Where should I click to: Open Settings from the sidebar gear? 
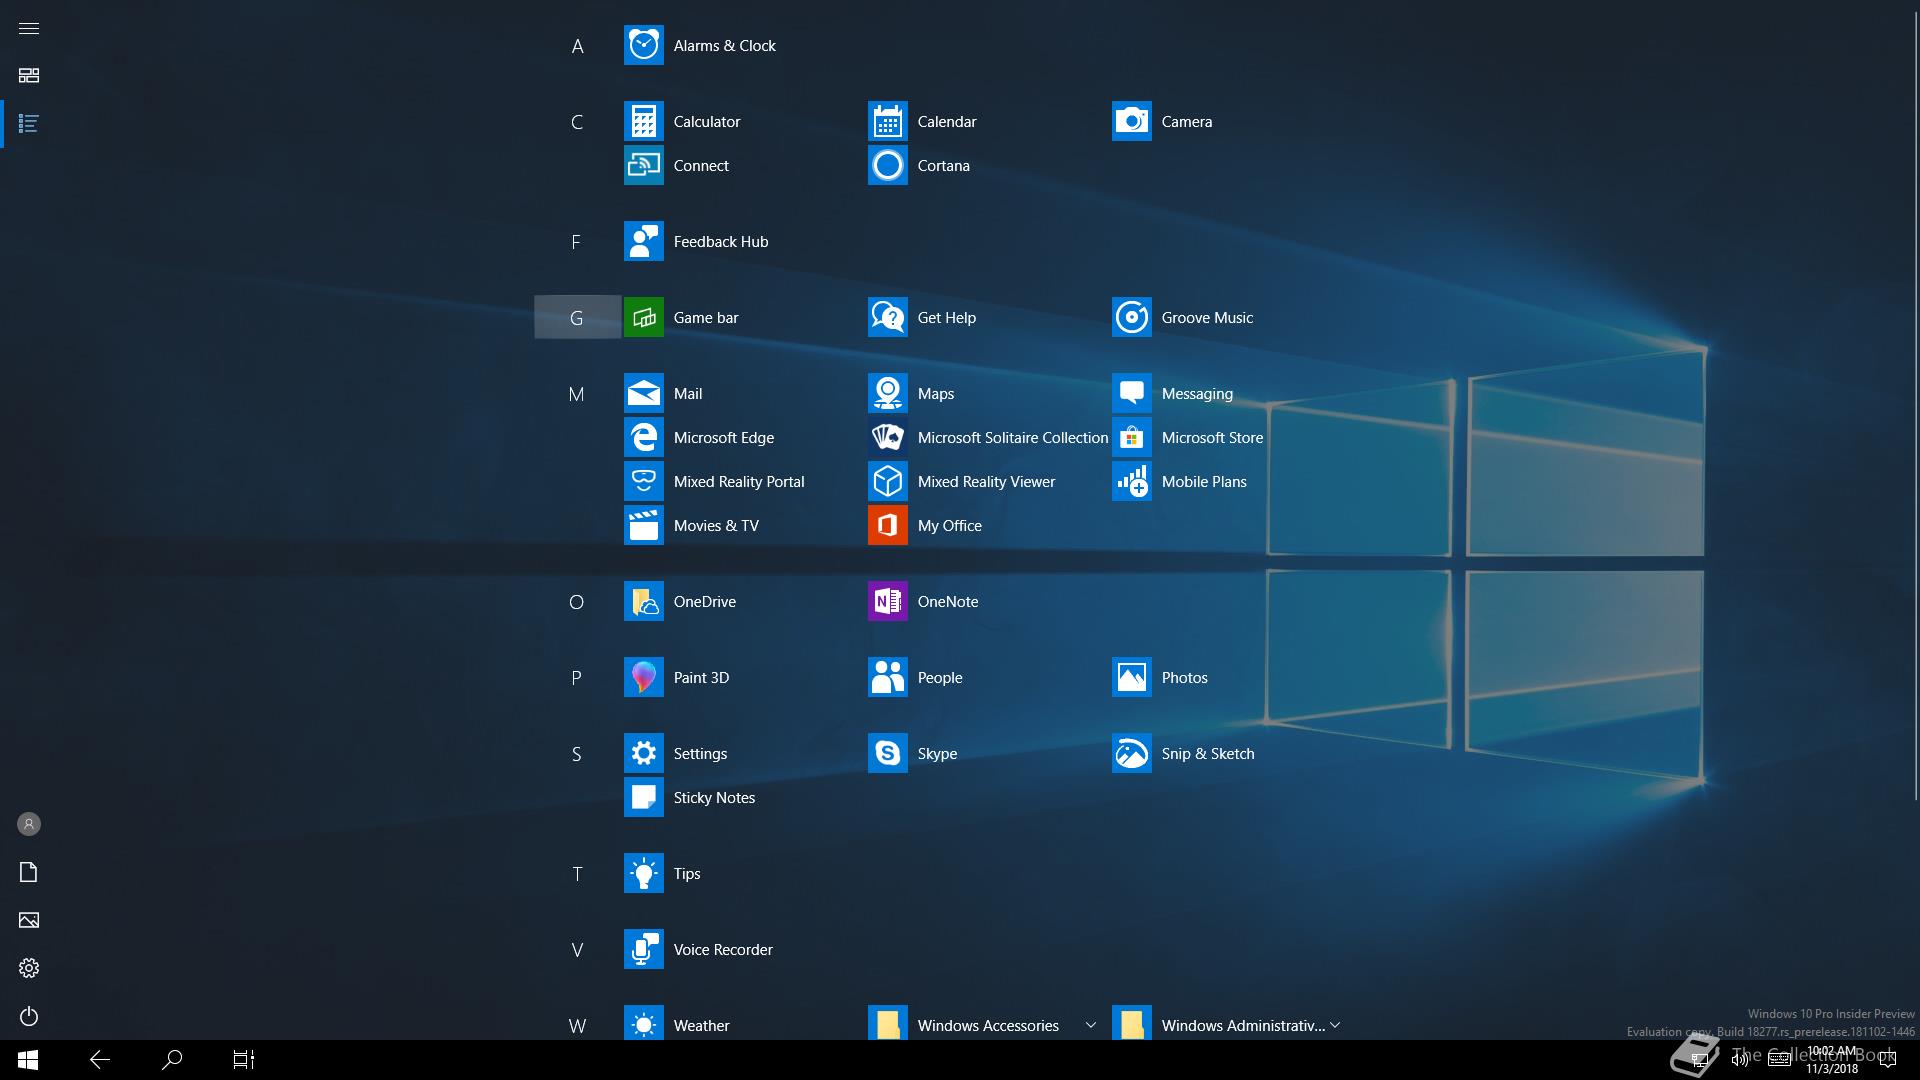coord(29,968)
